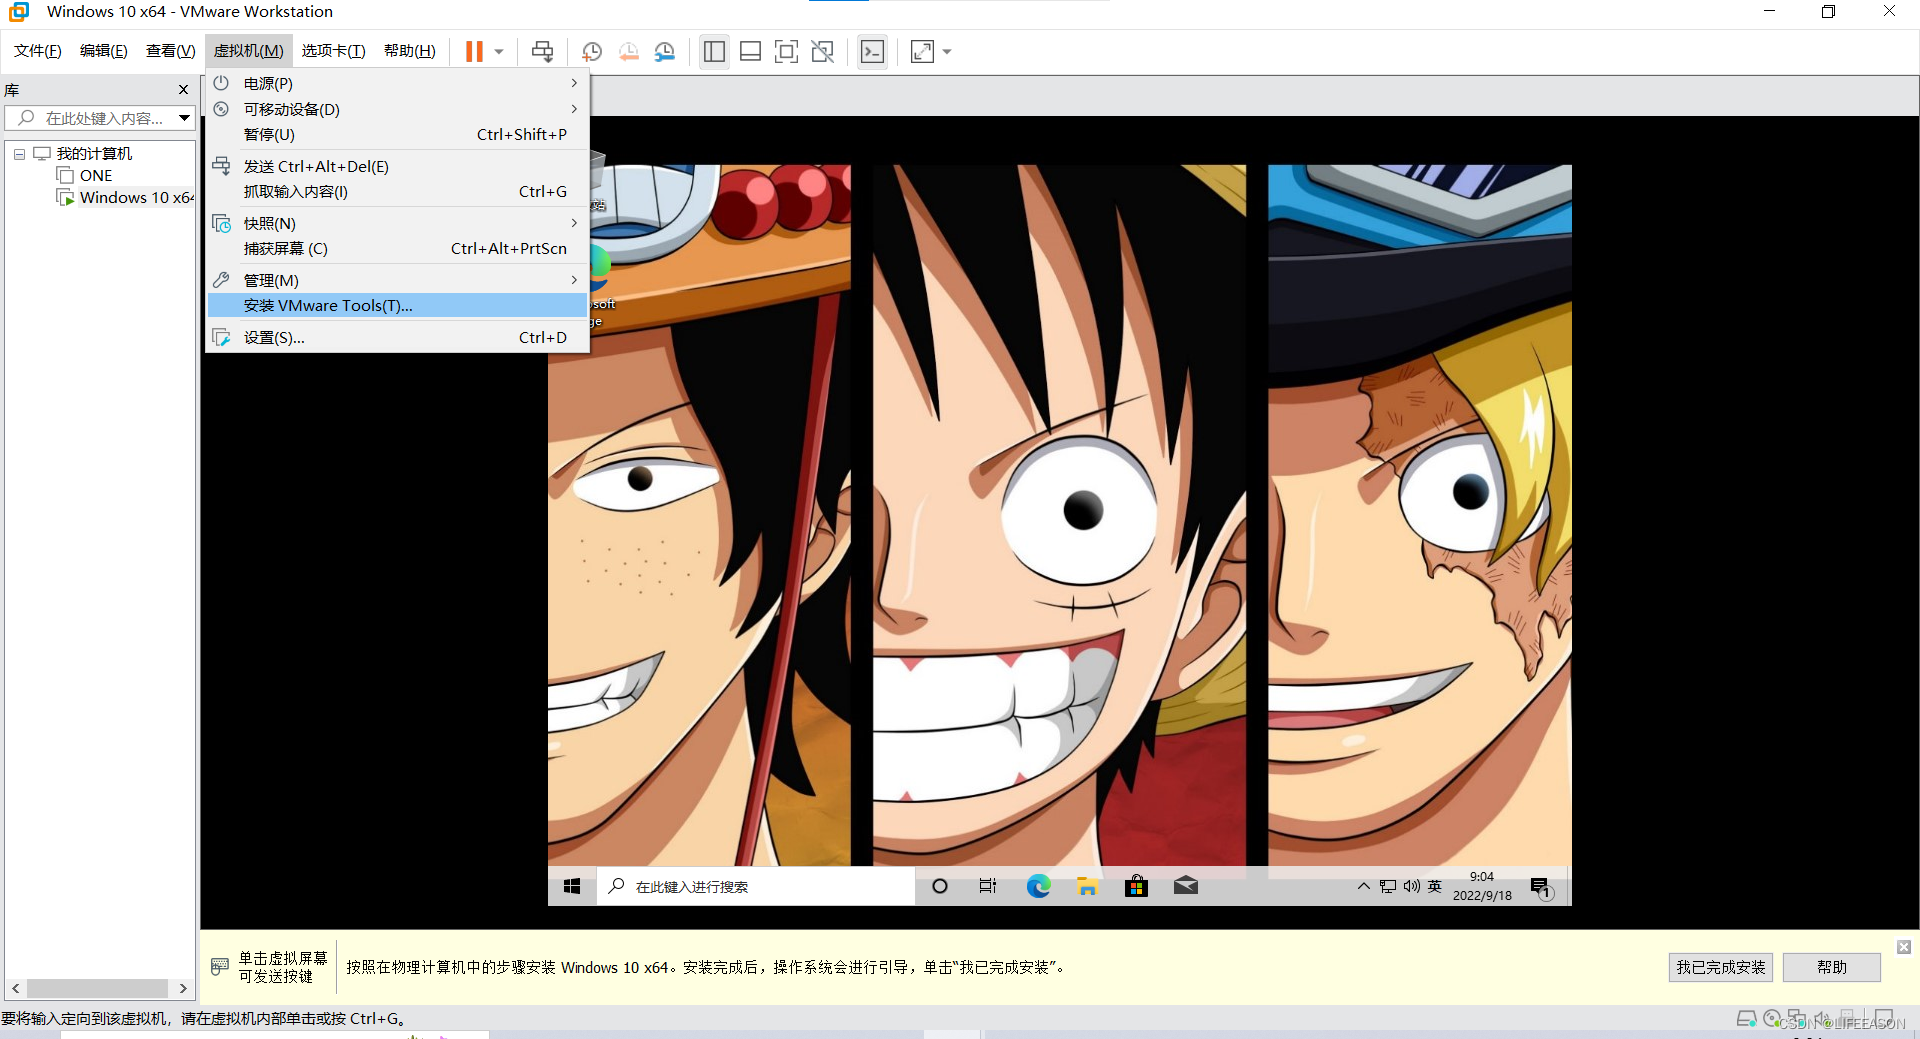This screenshot has height=1039, width=1920.
Task: Toggle the library sidebar view icon
Action: click(x=714, y=51)
